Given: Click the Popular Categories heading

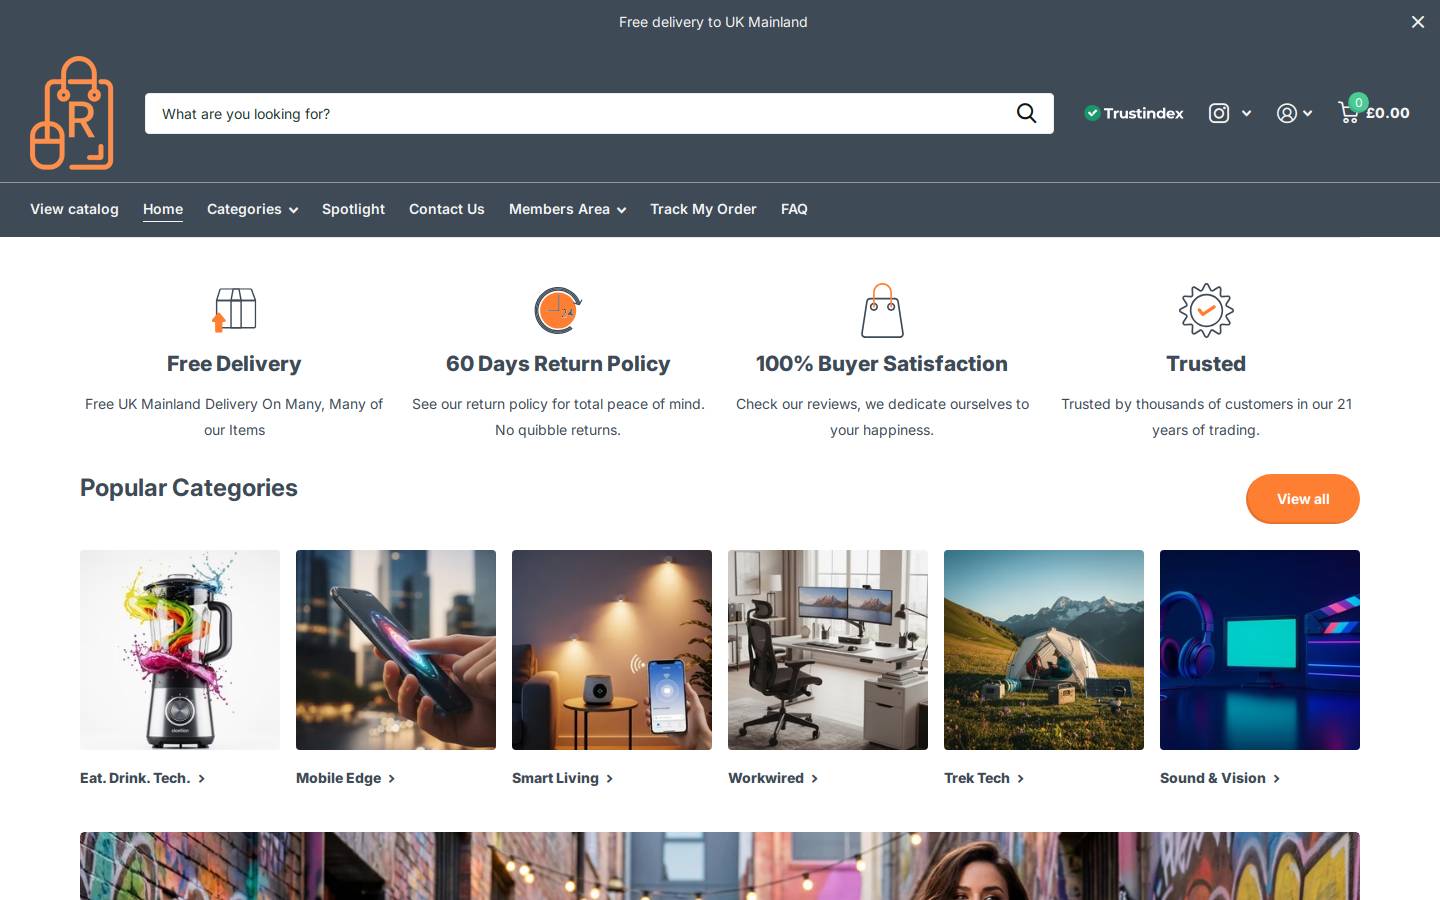Looking at the screenshot, I should point(189,488).
